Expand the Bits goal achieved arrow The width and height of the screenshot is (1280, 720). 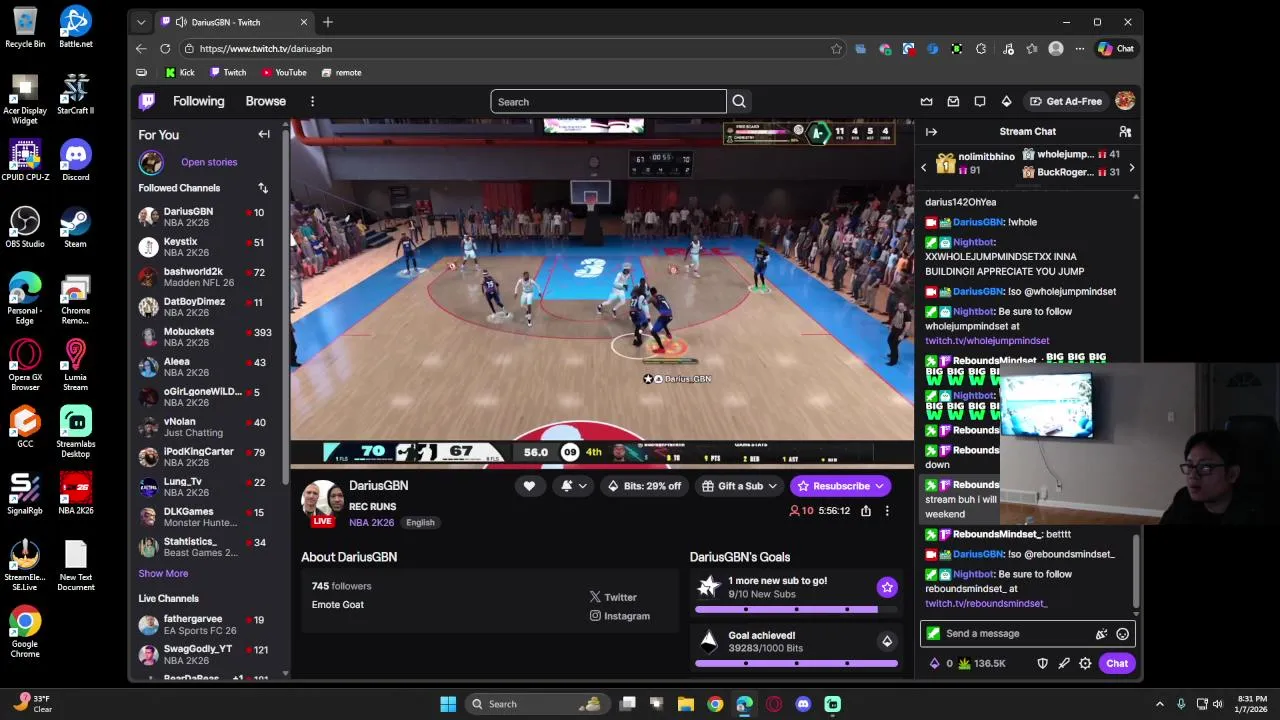[887, 641]
